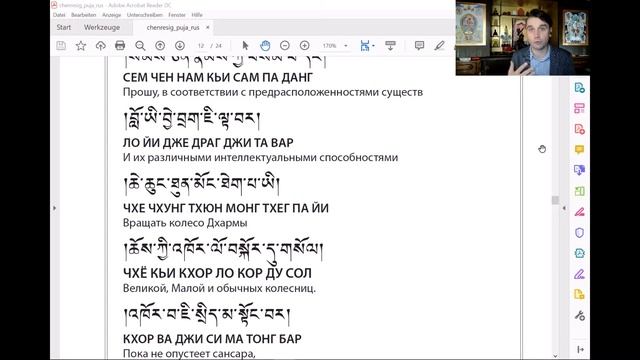Click the presenter webcam video overlay
640x360 pixels.
click(x=523, y=38)
